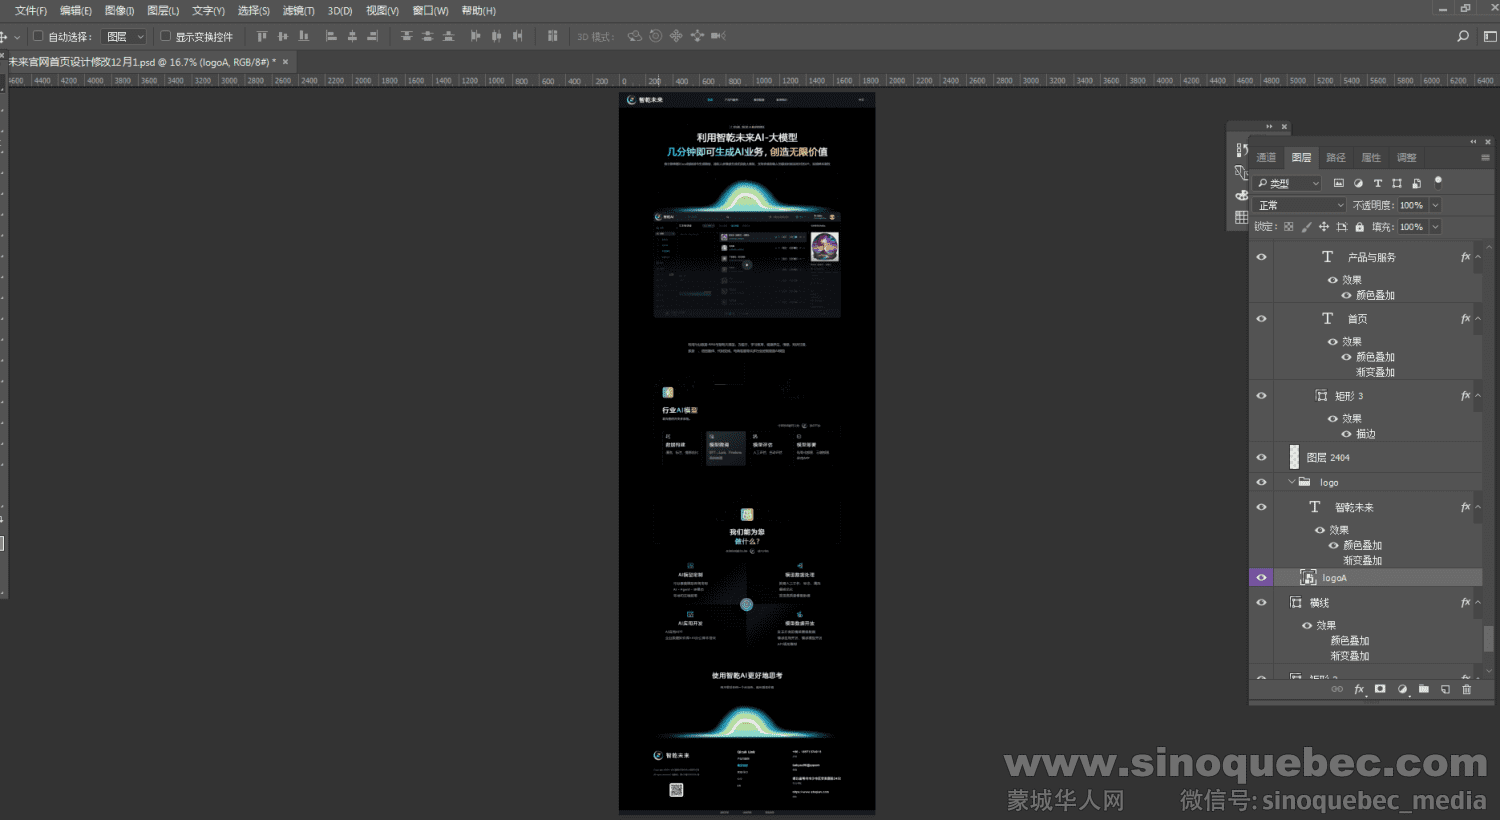Add a layer mask using mask icon
1500x820 pixels.
coord(1380,689)
